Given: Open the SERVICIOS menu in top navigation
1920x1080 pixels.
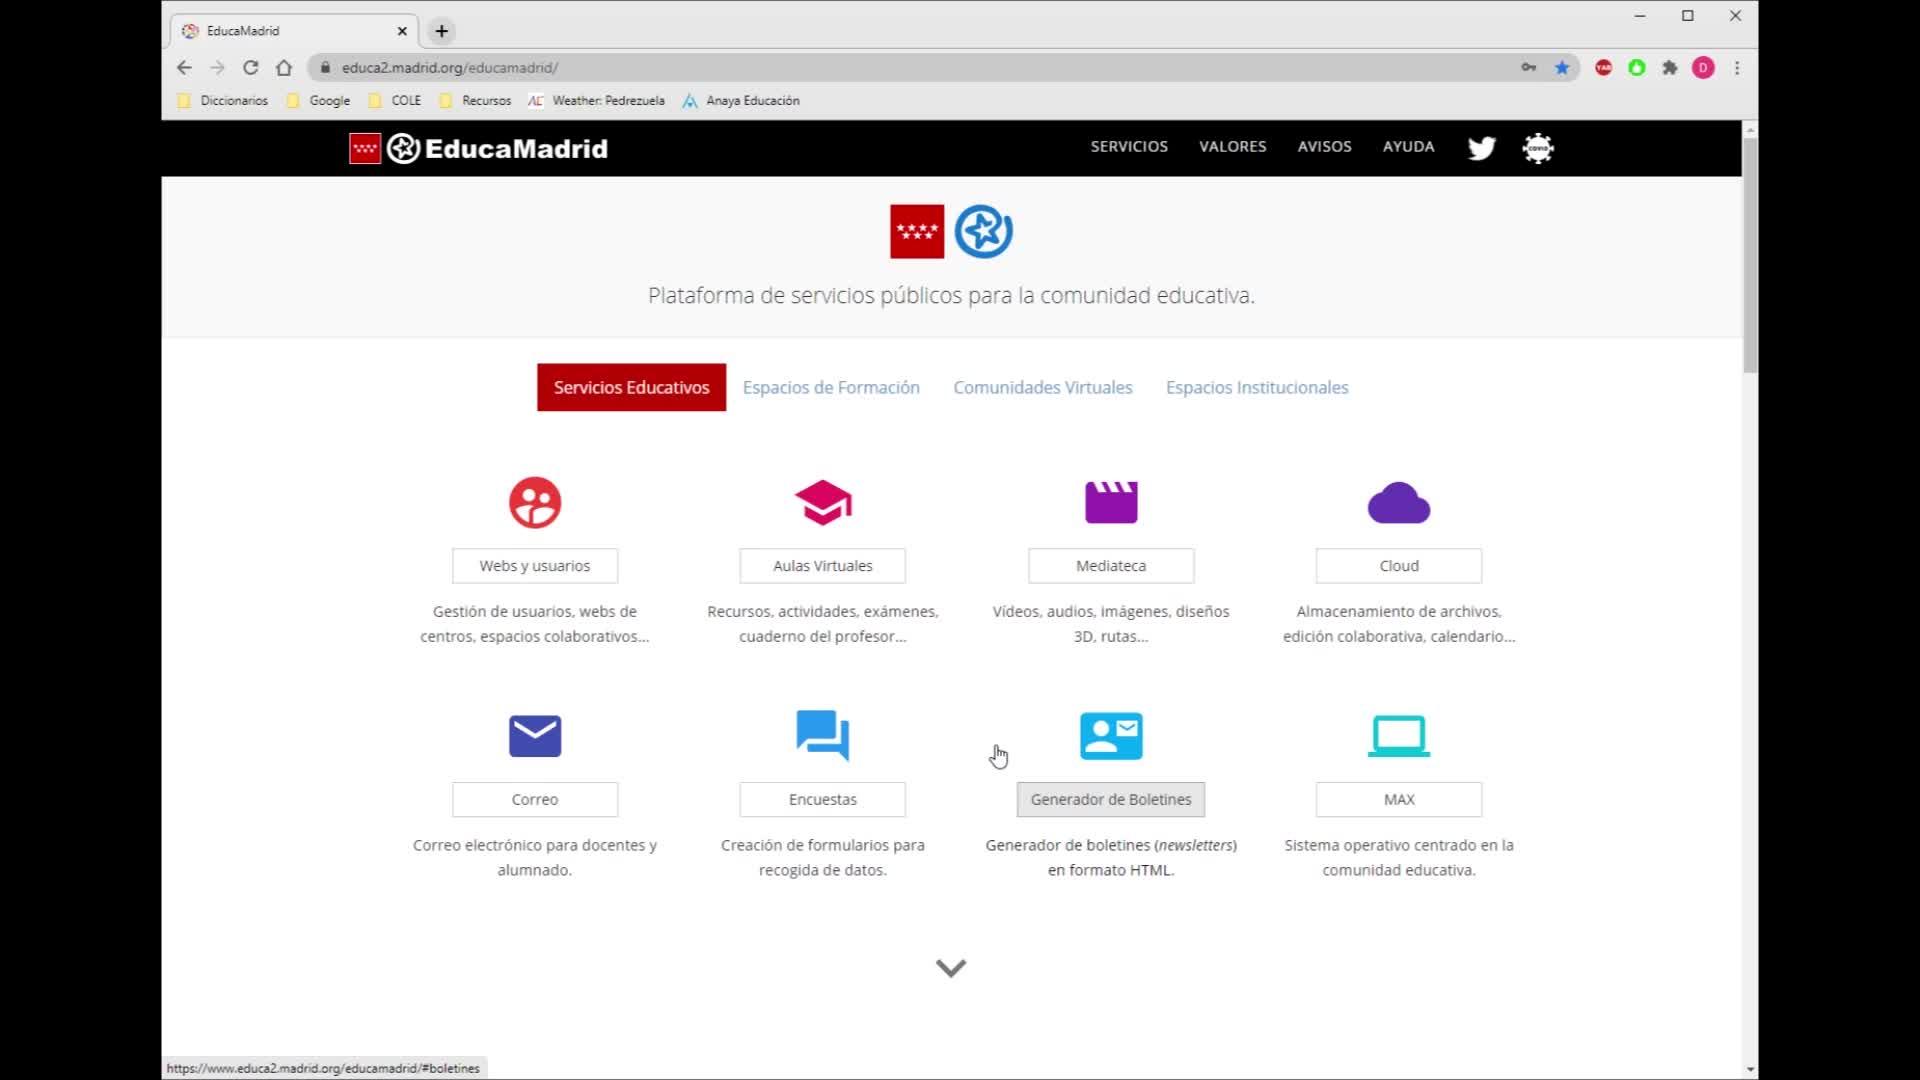Looking at the screenshot, I should [x=1128, y=146].
